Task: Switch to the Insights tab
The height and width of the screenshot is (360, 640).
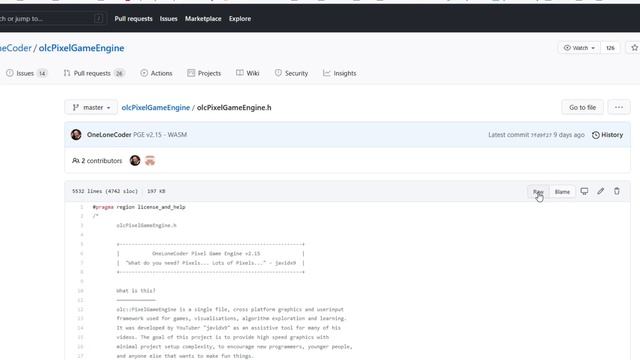Action: tap(340, 73)
